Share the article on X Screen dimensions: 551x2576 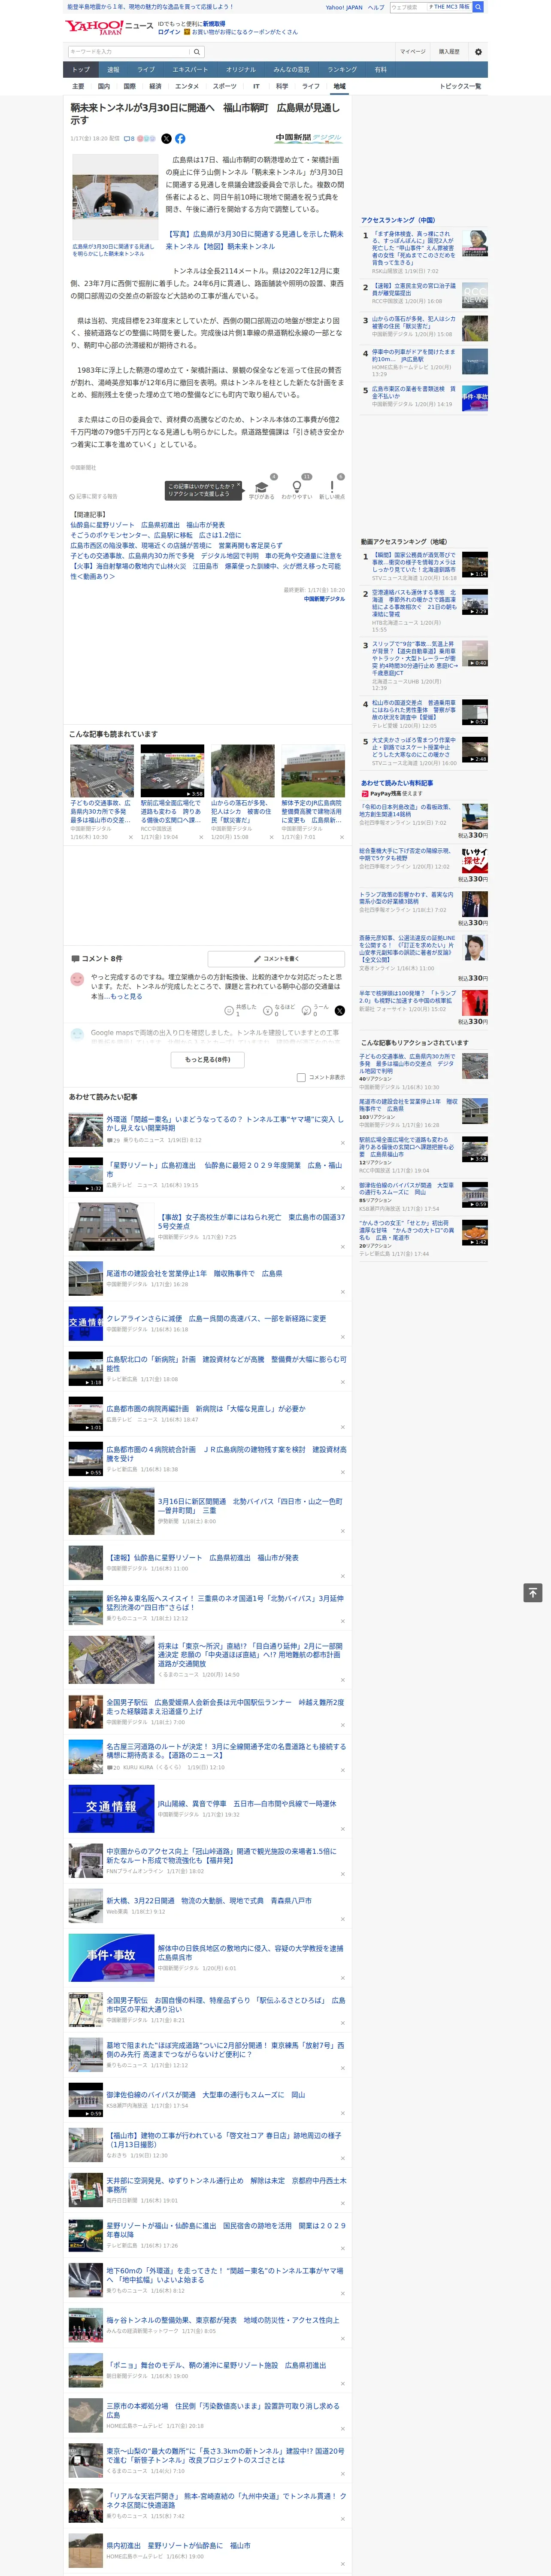tap(166, 139)
